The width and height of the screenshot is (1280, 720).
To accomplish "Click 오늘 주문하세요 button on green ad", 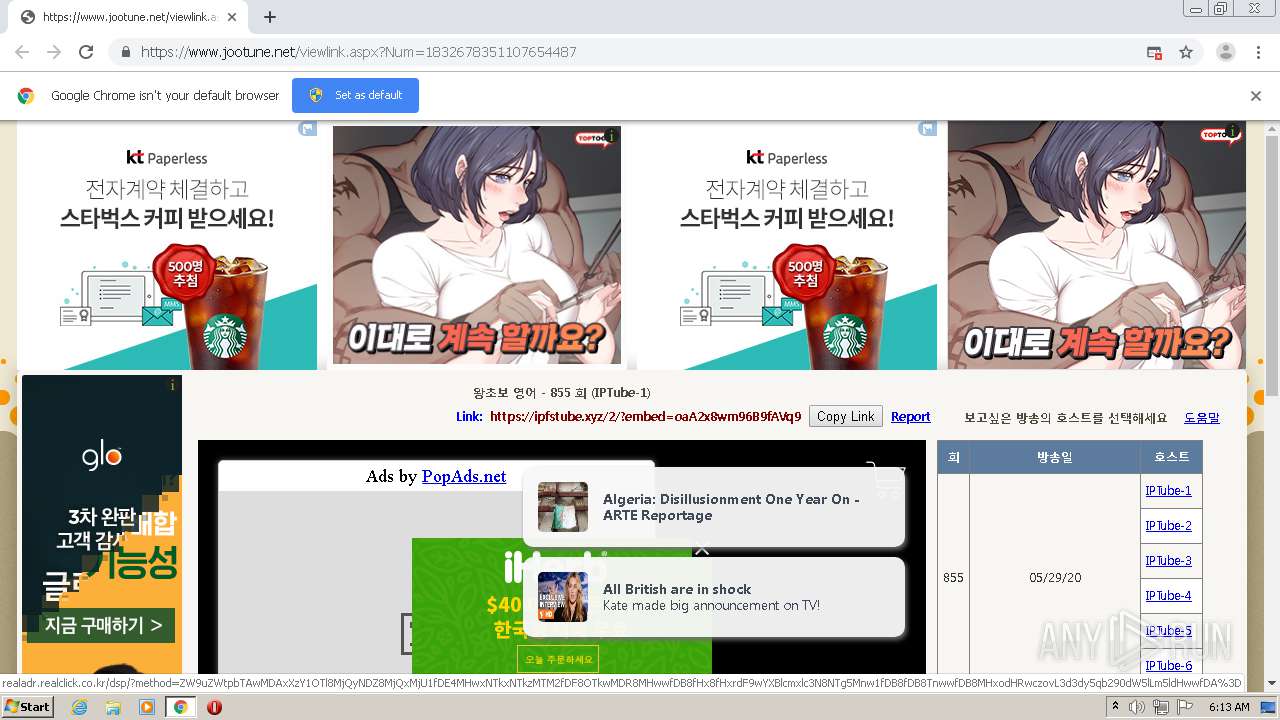I will (x=558, y=660).
